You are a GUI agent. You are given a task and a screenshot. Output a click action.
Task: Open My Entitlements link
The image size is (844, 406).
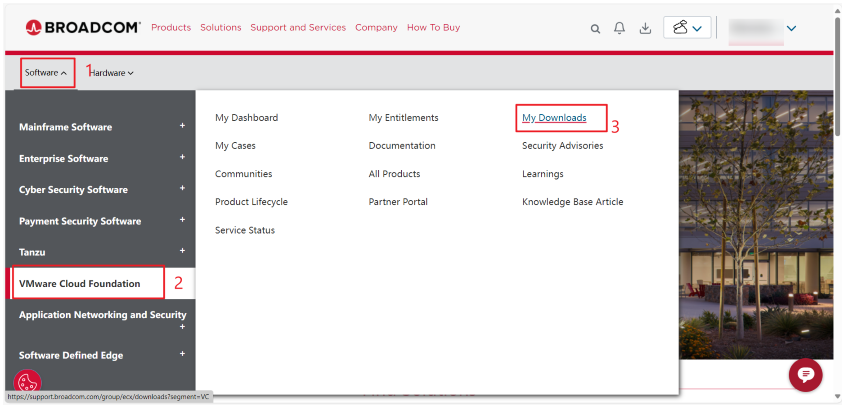click(403, 118)
